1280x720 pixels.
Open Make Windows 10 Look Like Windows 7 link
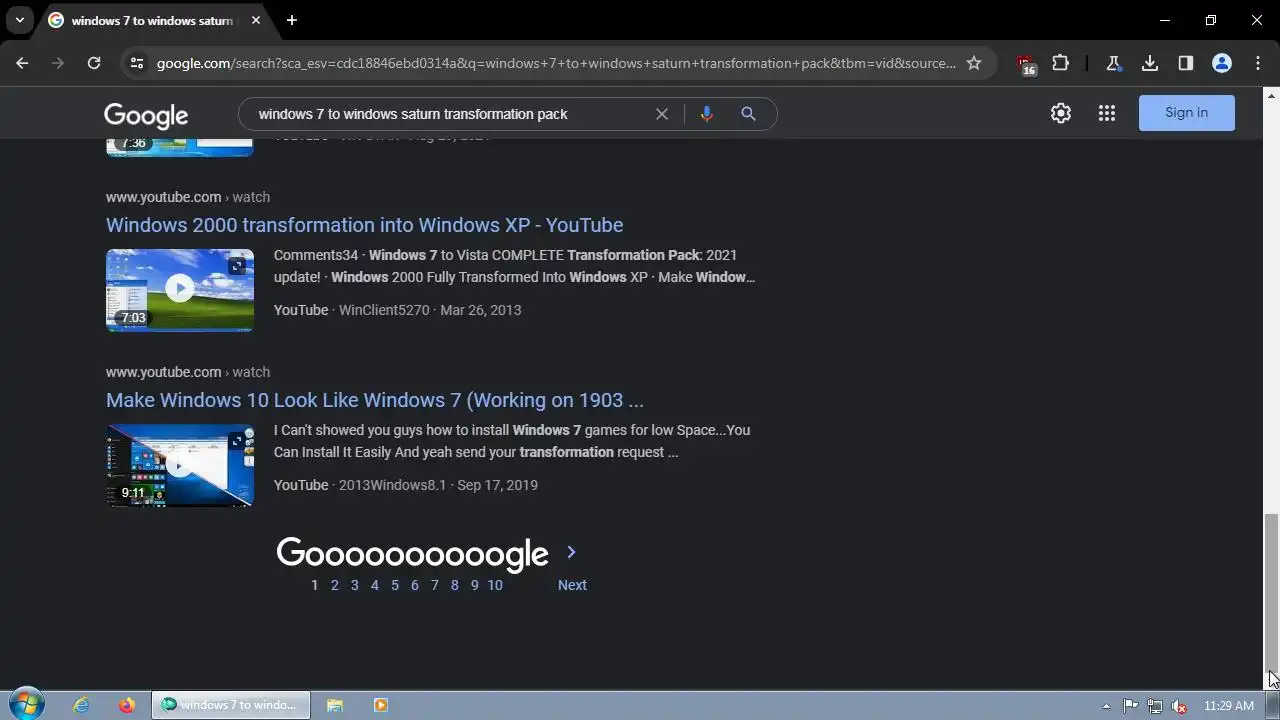coord(375,400)
